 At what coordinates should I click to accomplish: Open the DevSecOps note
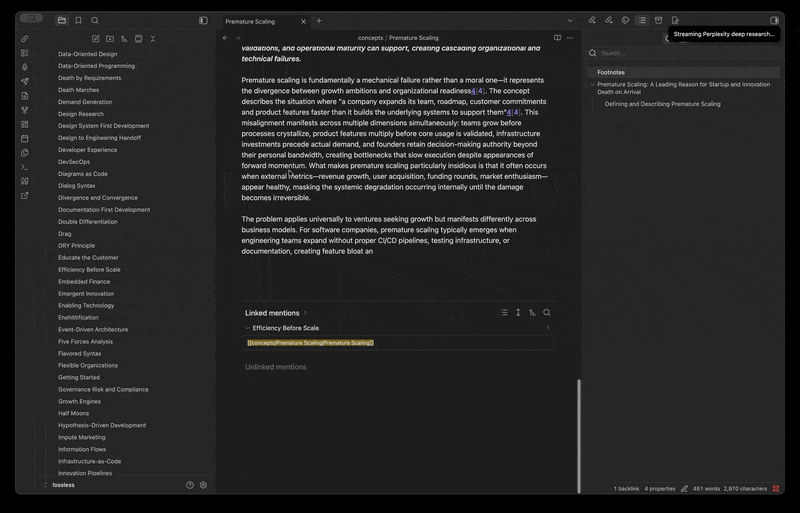click(74, 162)
